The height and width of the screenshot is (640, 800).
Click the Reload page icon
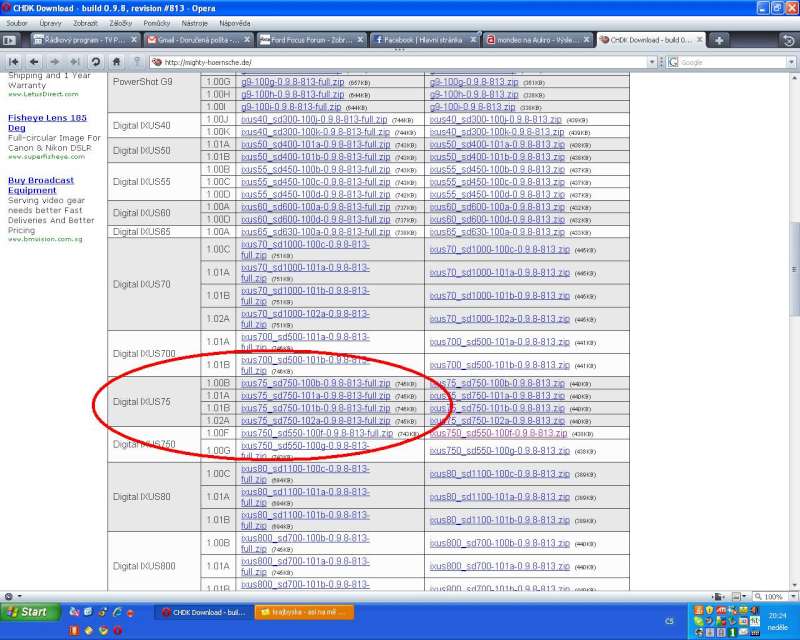[95, 61]
